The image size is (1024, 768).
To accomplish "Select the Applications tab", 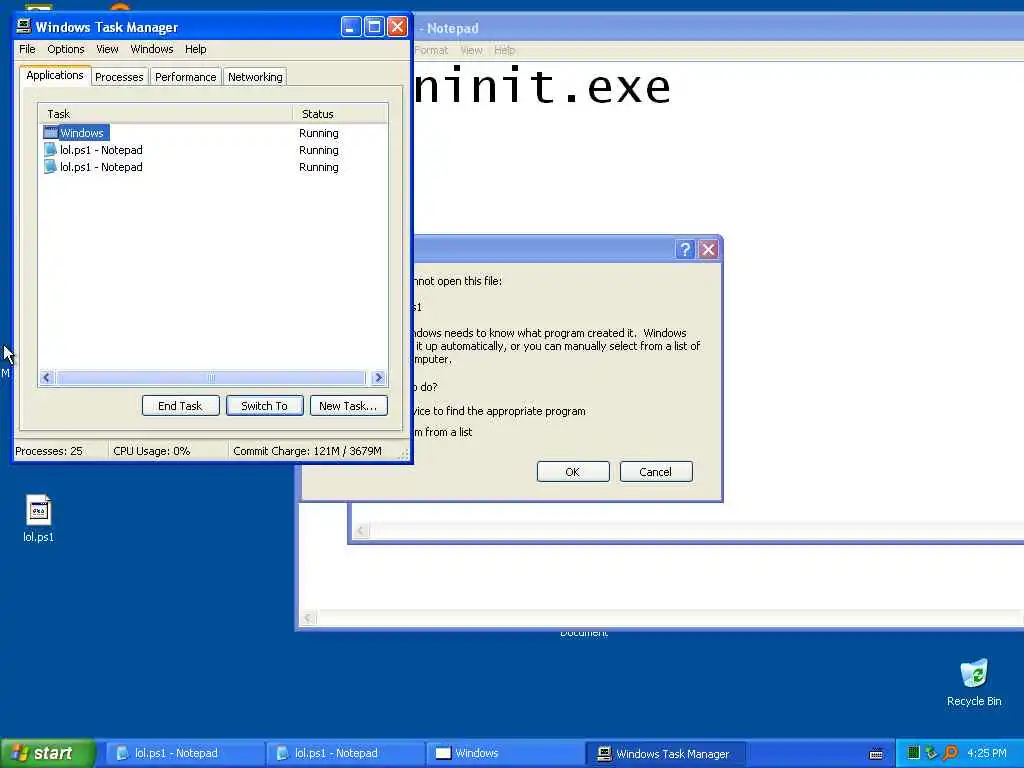I will 55,75.
